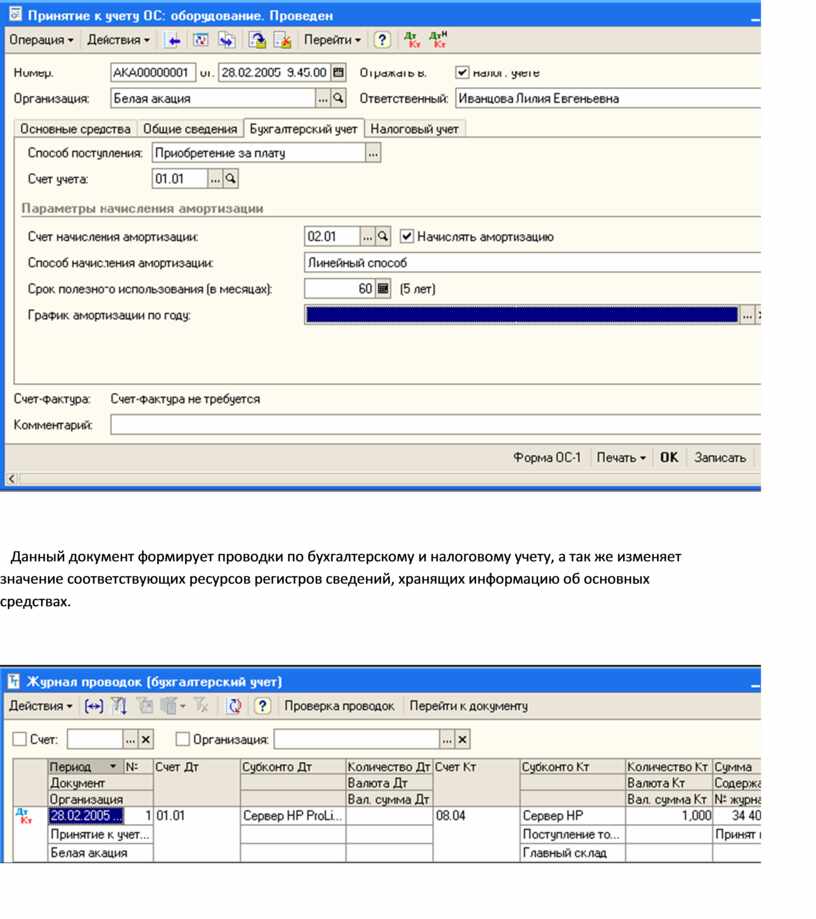
Task: Toggle Начислять амортизацию checkbox
Action: [x=407, y=237]
